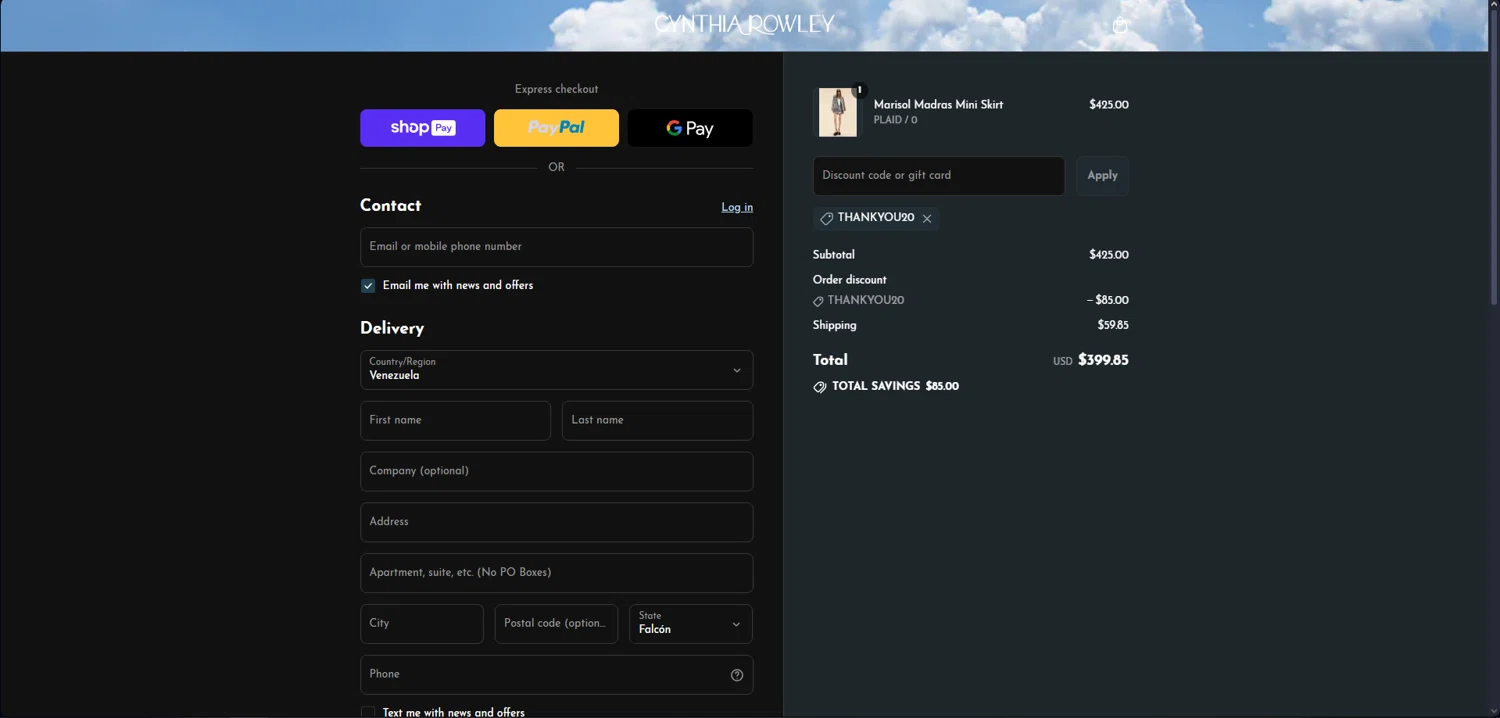Pay with Google Pay express checkout
Viewport: 1500px width, 718px height.
point(690,128)
